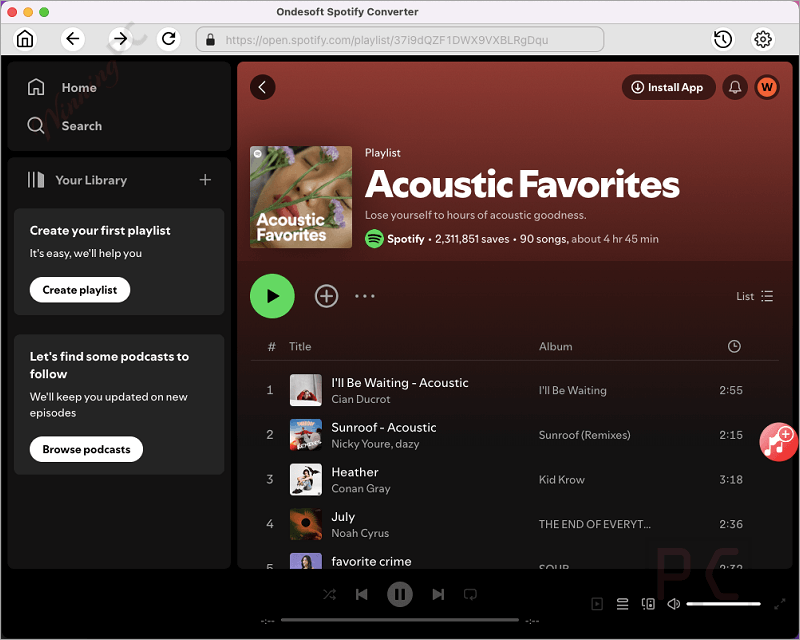
Task: Select track Heather
Action: coord(355,472)
